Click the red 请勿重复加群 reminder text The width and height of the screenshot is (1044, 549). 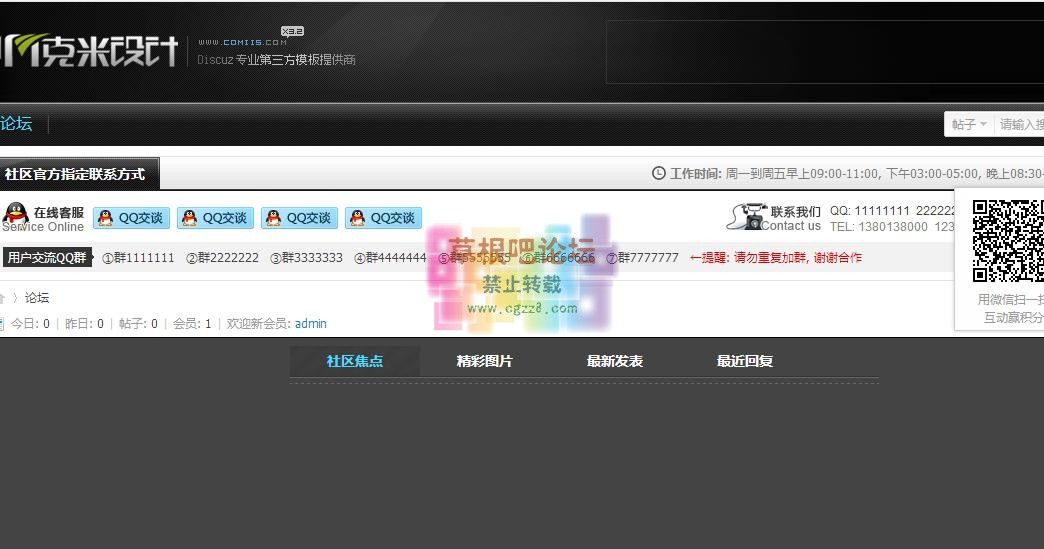click(x=776, y=258)
